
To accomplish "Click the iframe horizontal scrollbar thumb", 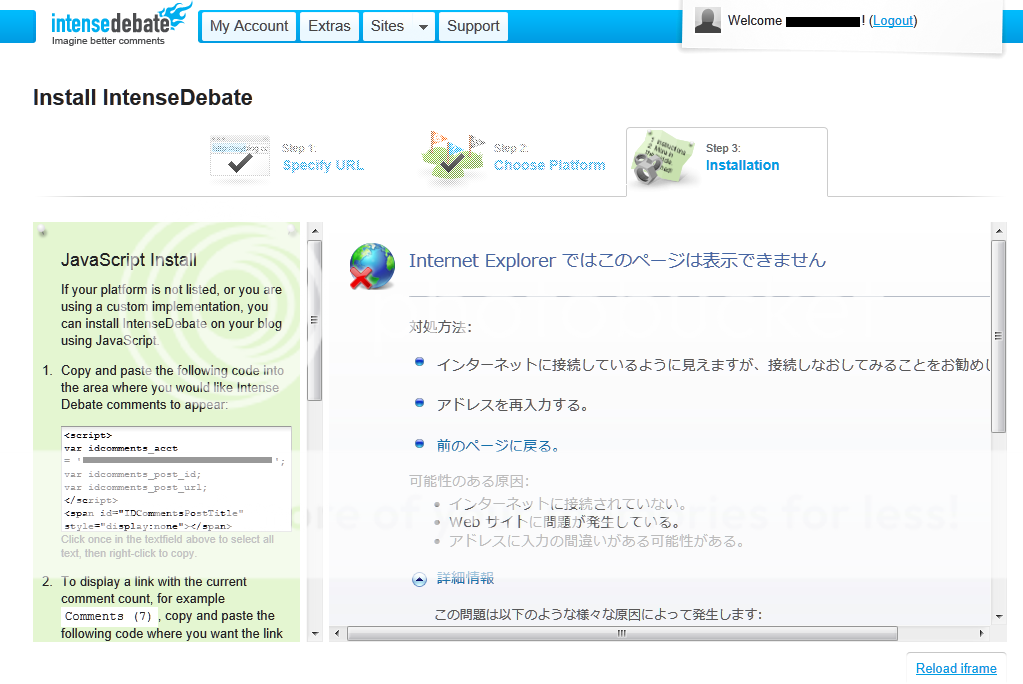I will tap(622, 633).
